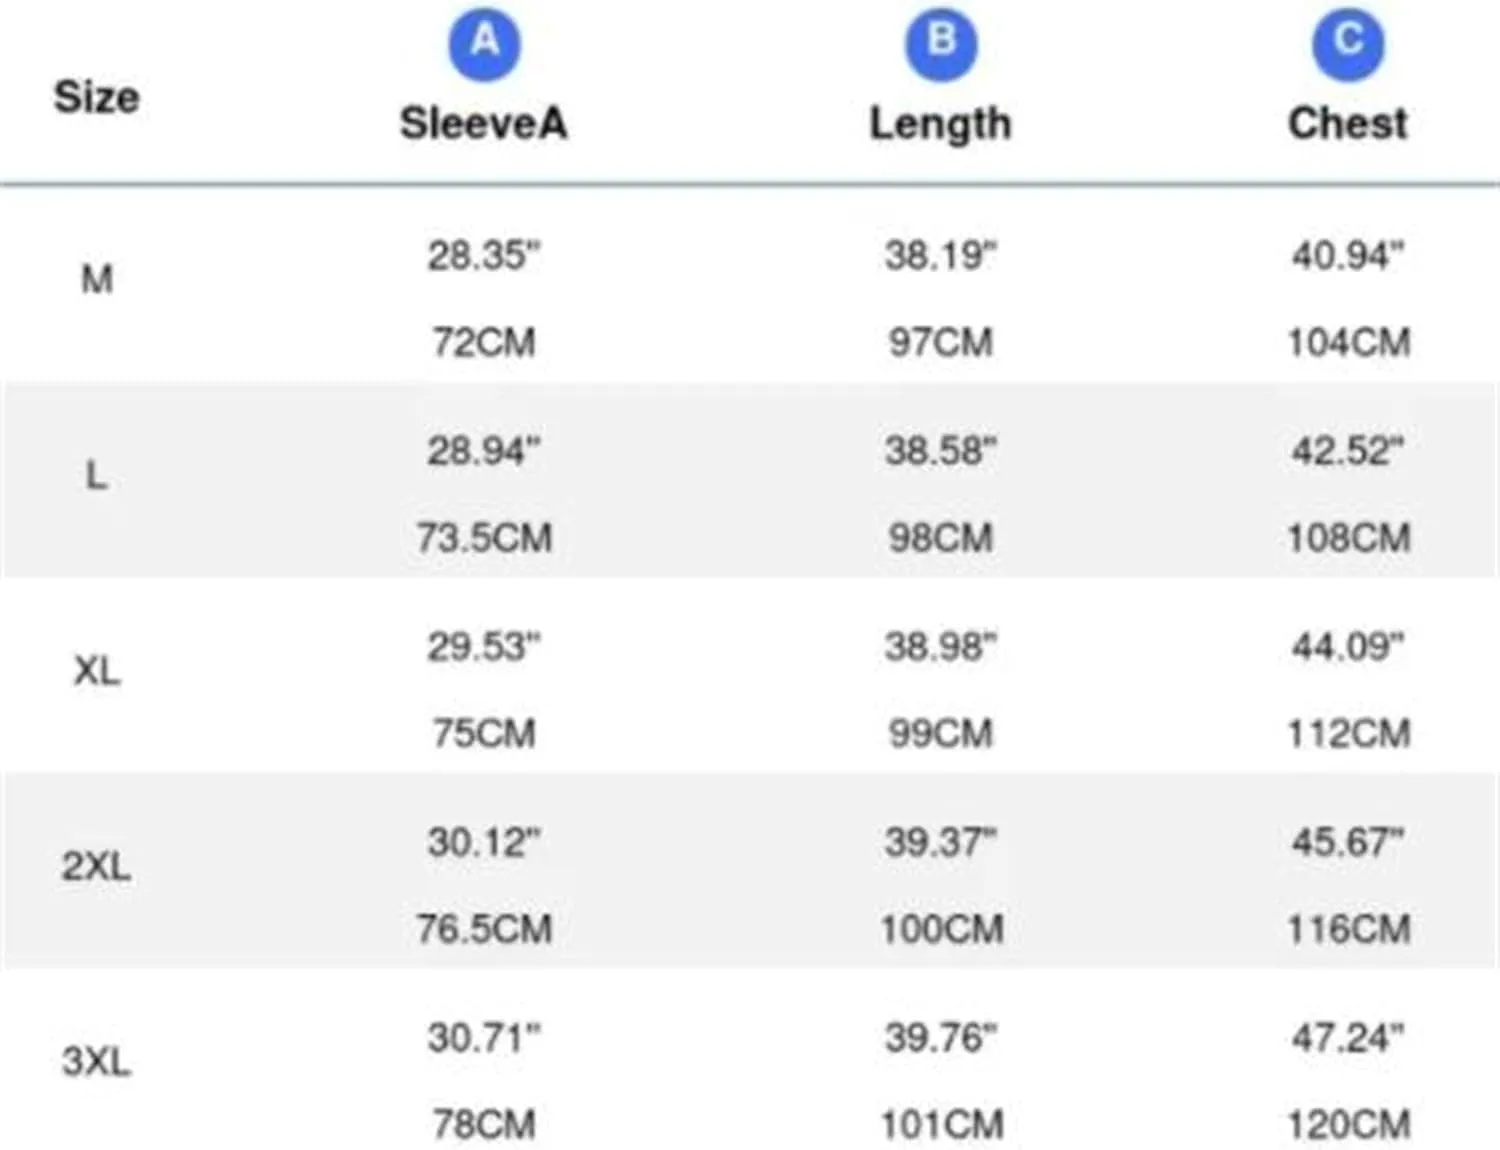Click the 73.5CM sleeve value
Image resolution: width=1500 pixels, height=1150 pixels.
[x=484, y=538]
